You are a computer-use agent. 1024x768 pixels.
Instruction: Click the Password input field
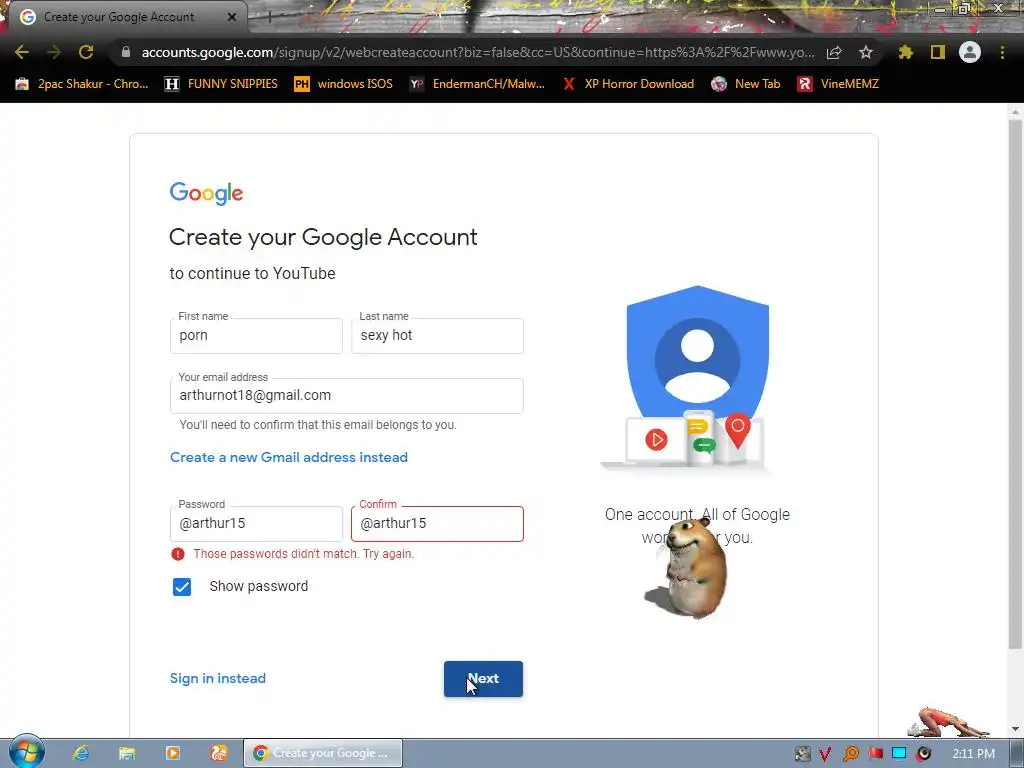coord(256,524)
